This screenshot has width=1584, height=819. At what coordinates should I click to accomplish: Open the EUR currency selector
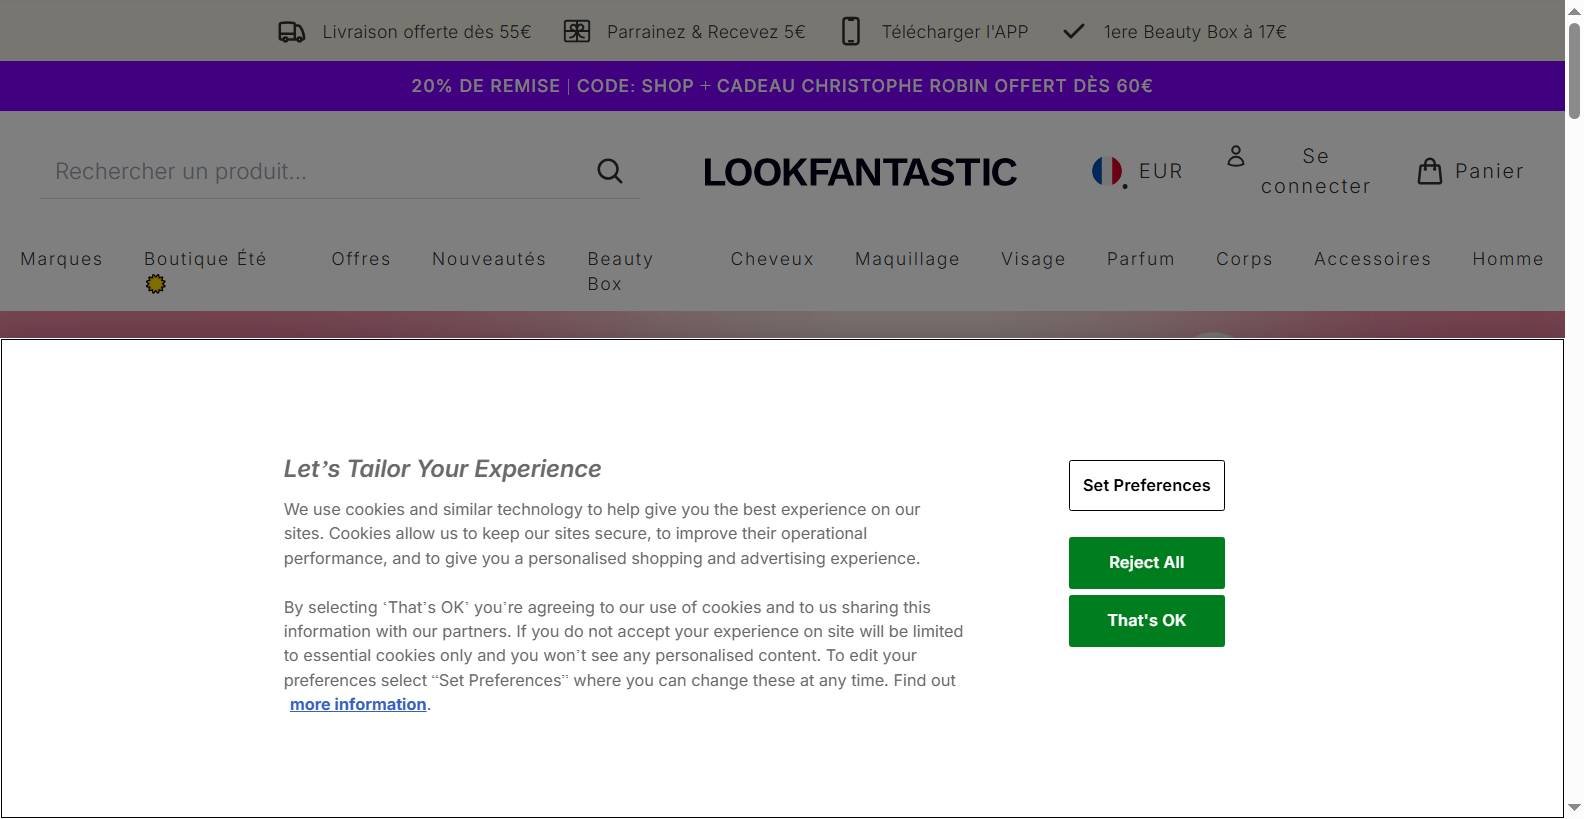coord(1160,171)
